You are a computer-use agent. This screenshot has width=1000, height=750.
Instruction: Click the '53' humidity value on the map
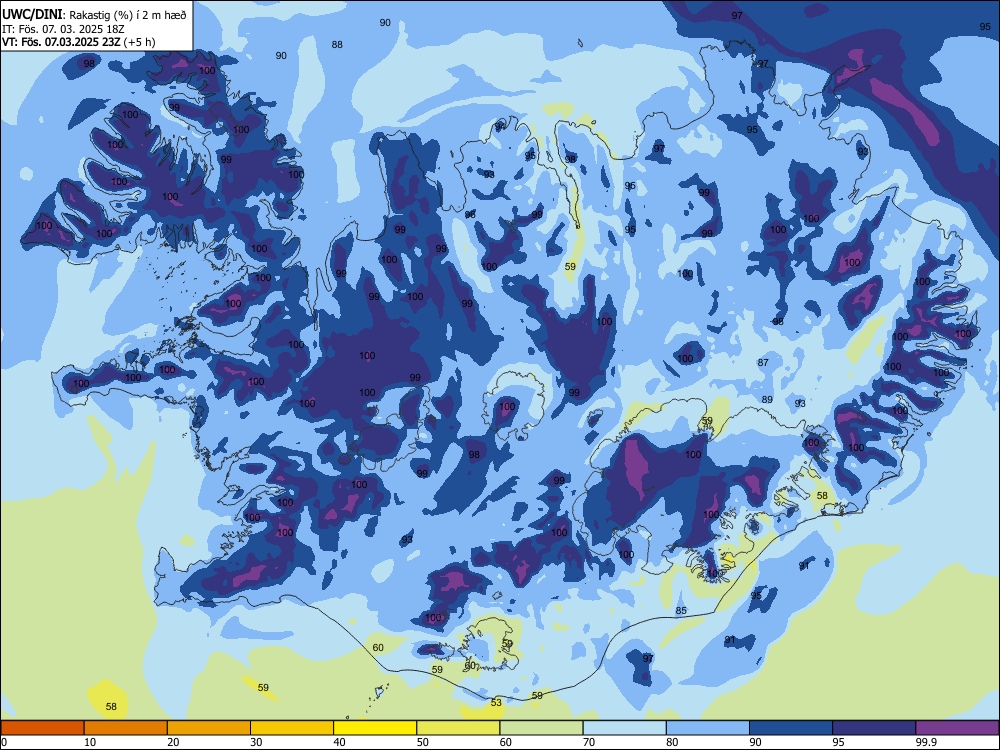pos(496,702)
